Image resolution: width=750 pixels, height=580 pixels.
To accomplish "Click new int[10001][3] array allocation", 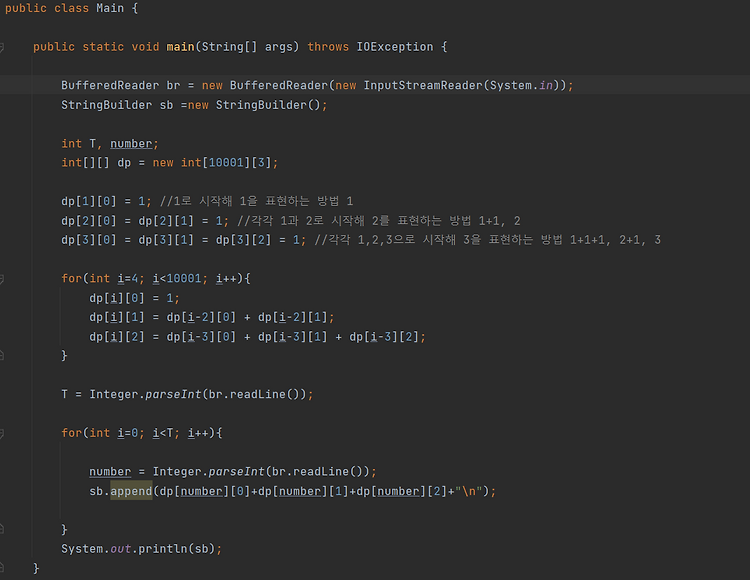I will coord(212,163).
